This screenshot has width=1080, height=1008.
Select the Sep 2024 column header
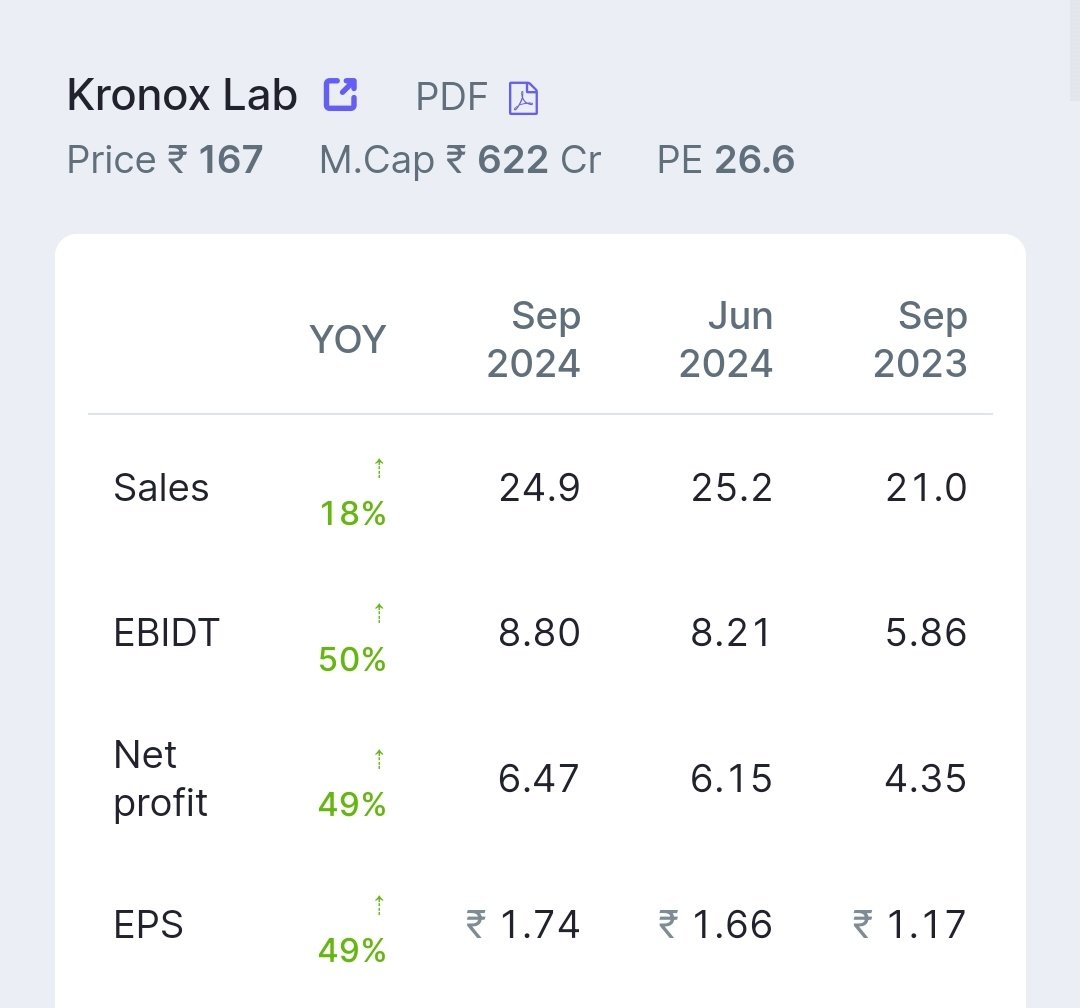click(x=534, y=340)
